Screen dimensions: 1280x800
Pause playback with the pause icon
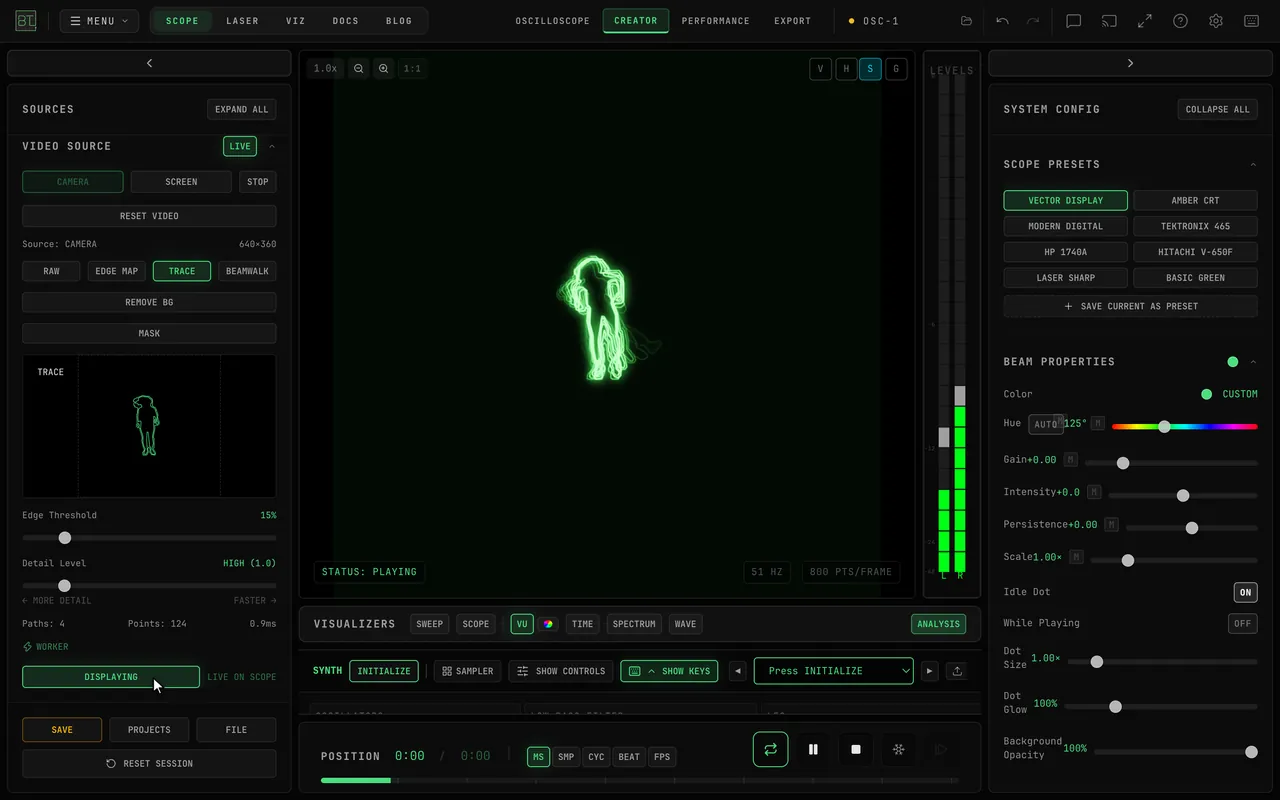pos(813,749)
